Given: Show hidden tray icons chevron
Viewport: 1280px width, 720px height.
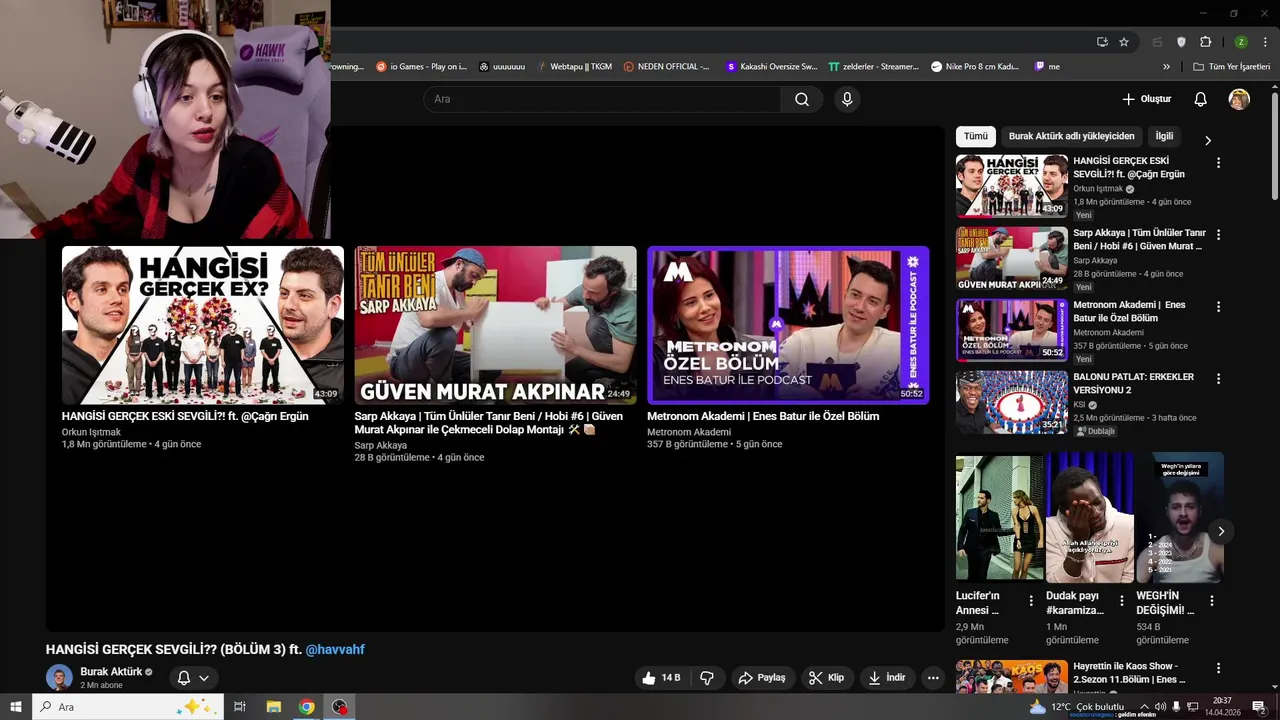Looking at the screenshot, I should click(x=1144, y=707).
